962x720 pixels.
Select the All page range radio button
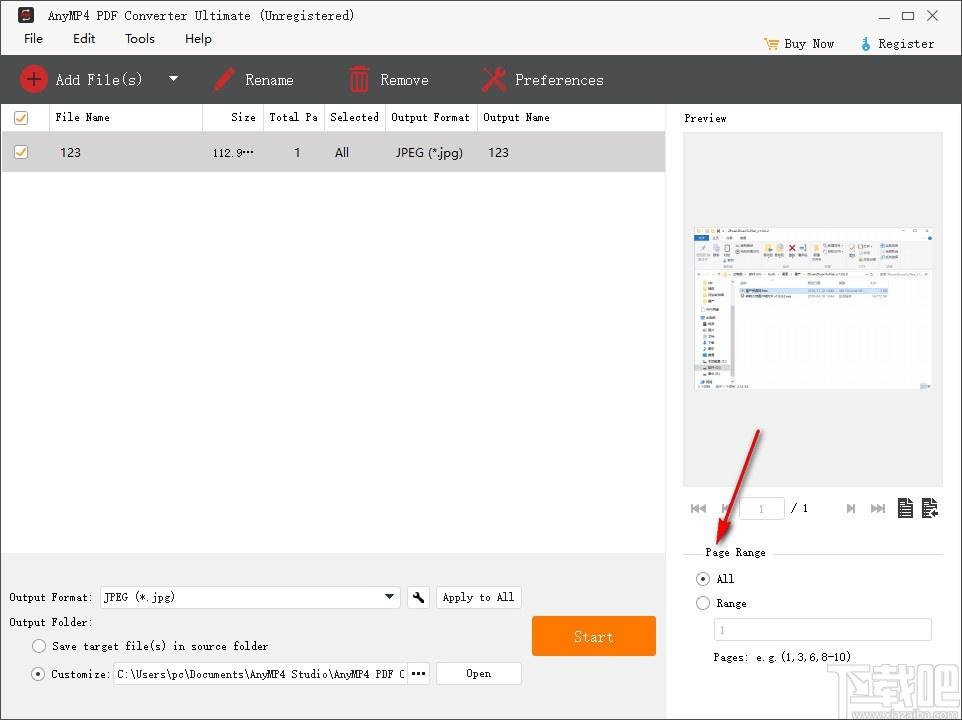(702, 579)
